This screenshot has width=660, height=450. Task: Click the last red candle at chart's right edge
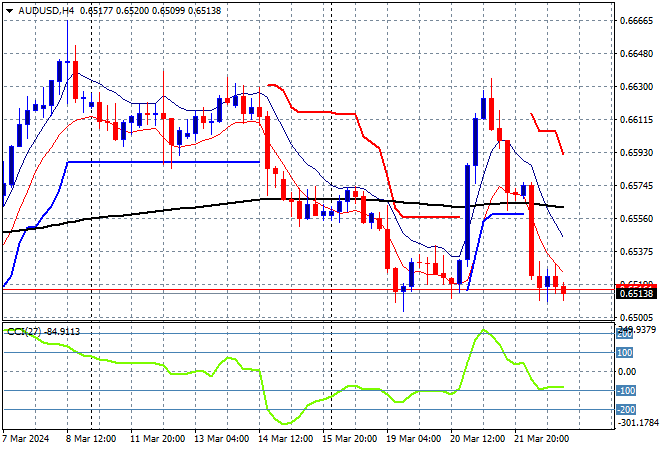point(564,290)
